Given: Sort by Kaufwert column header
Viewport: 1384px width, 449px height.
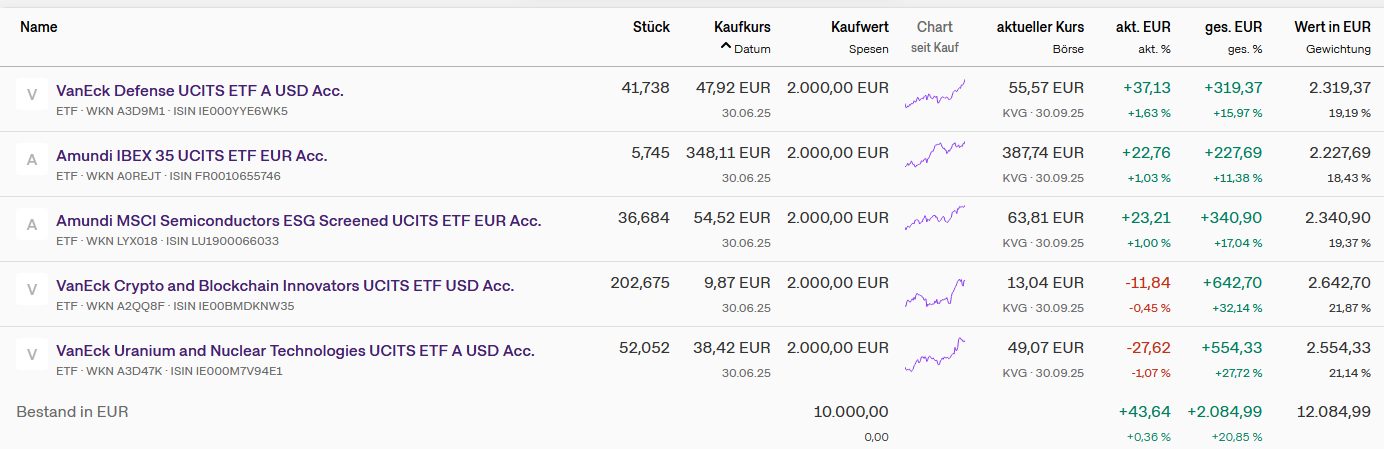Looking at the screenshot, I should point(859,27).
